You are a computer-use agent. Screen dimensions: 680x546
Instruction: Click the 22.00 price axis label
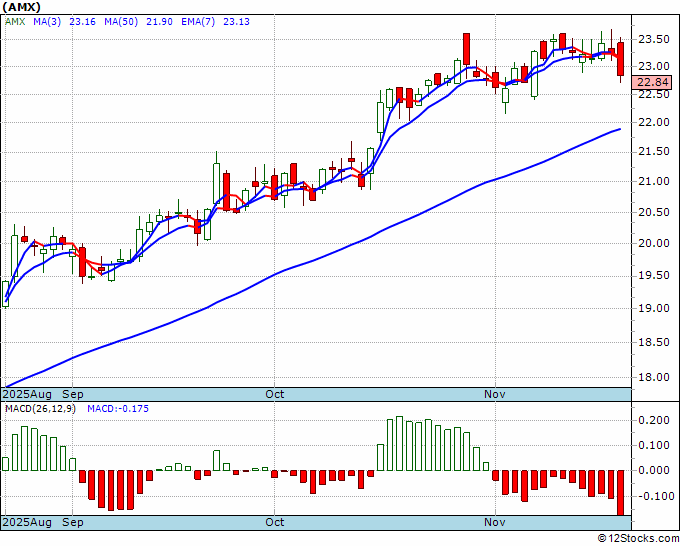point(654,123)
